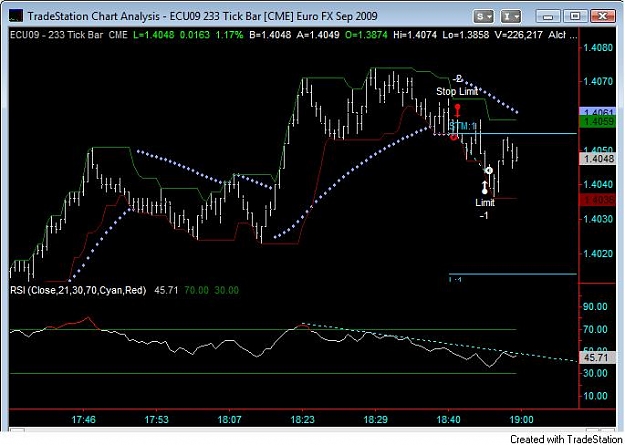Click the 1.4080 price axis label

pyautogui.click(x=598, y=48)
